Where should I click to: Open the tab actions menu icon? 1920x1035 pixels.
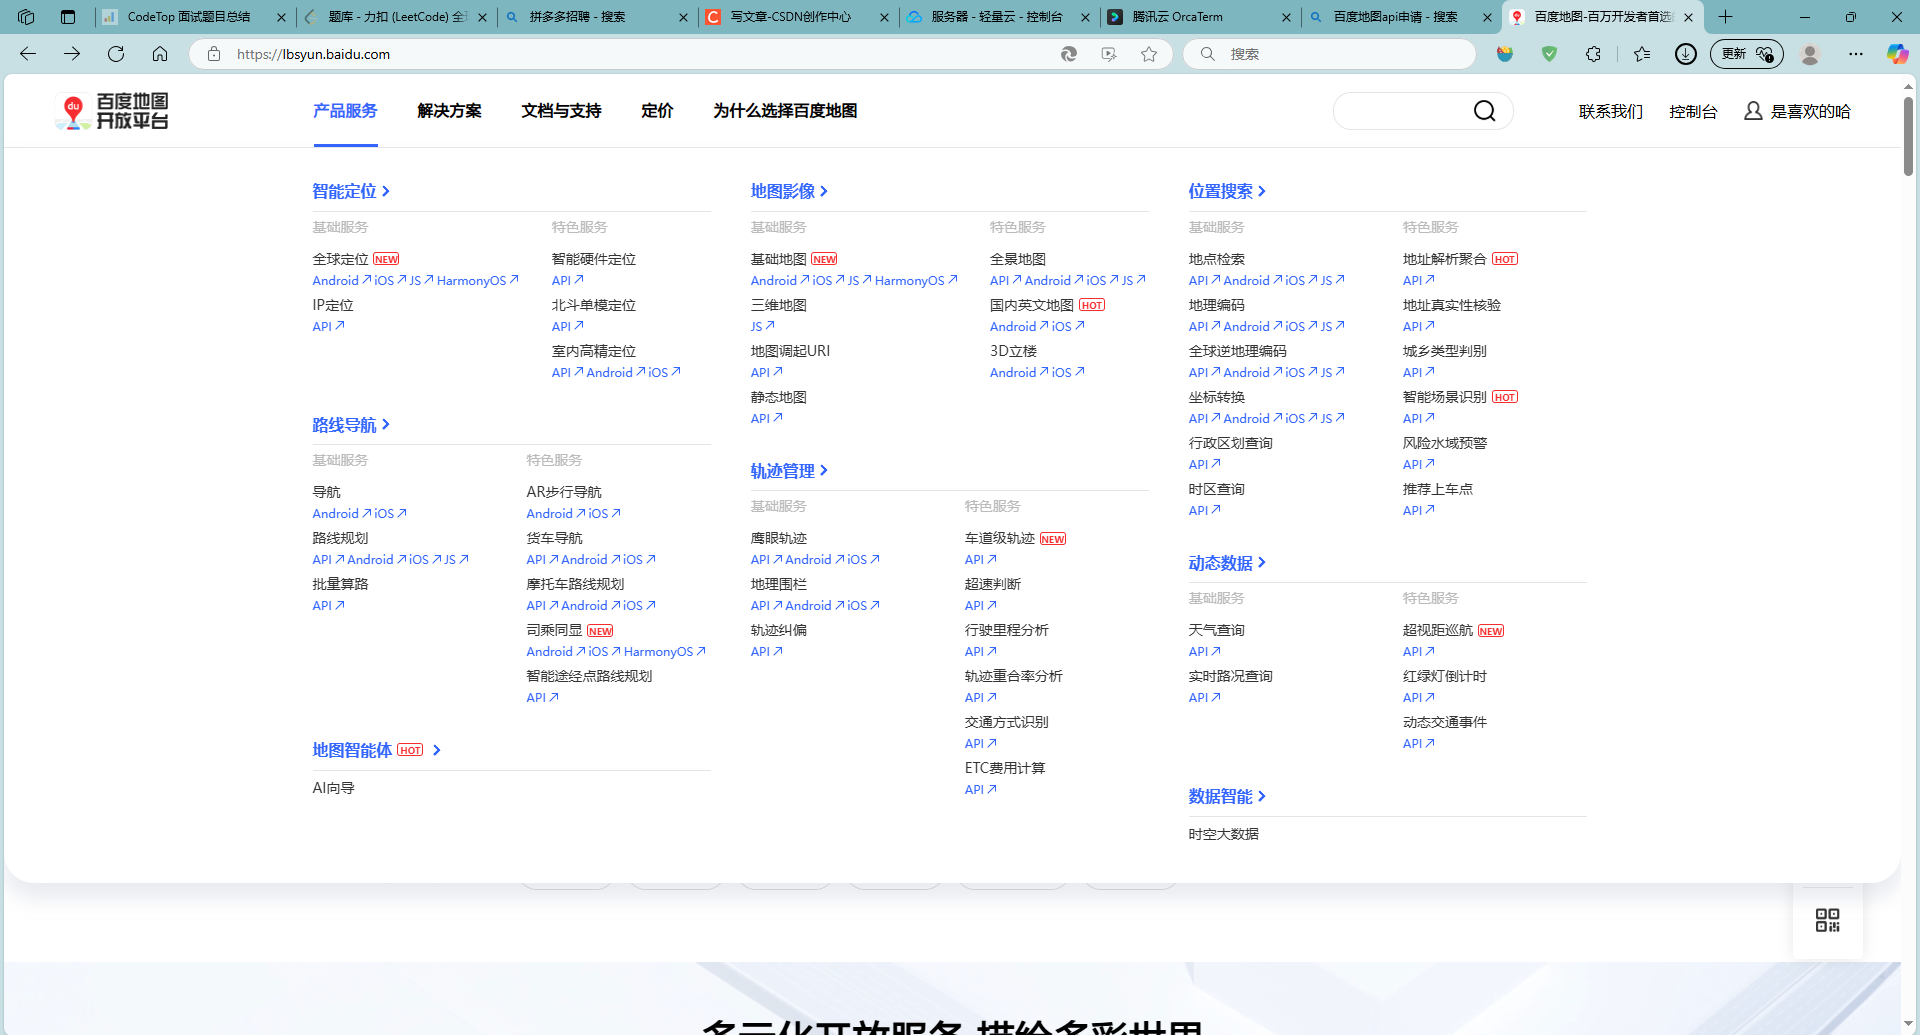coord(68,17)
